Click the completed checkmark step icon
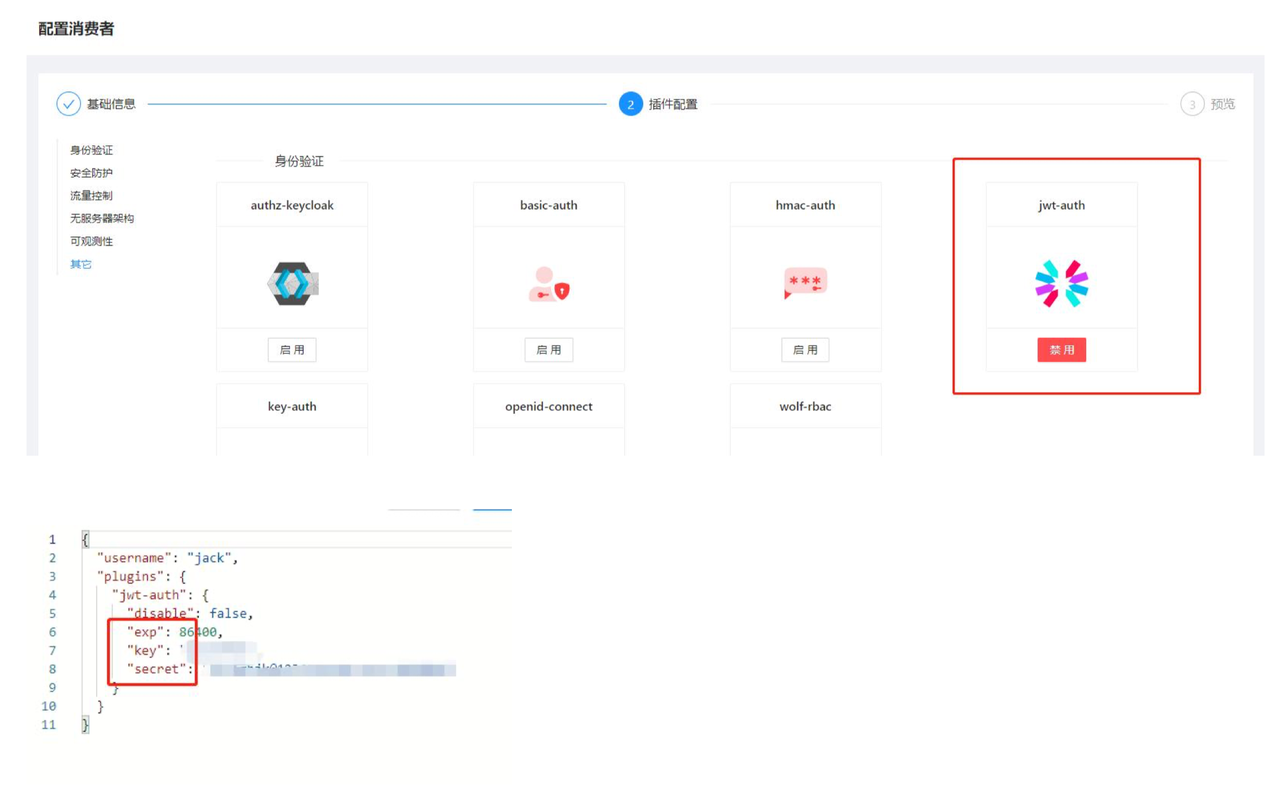This screenshot has width=1280, height=786. click(x=68, y=104)
